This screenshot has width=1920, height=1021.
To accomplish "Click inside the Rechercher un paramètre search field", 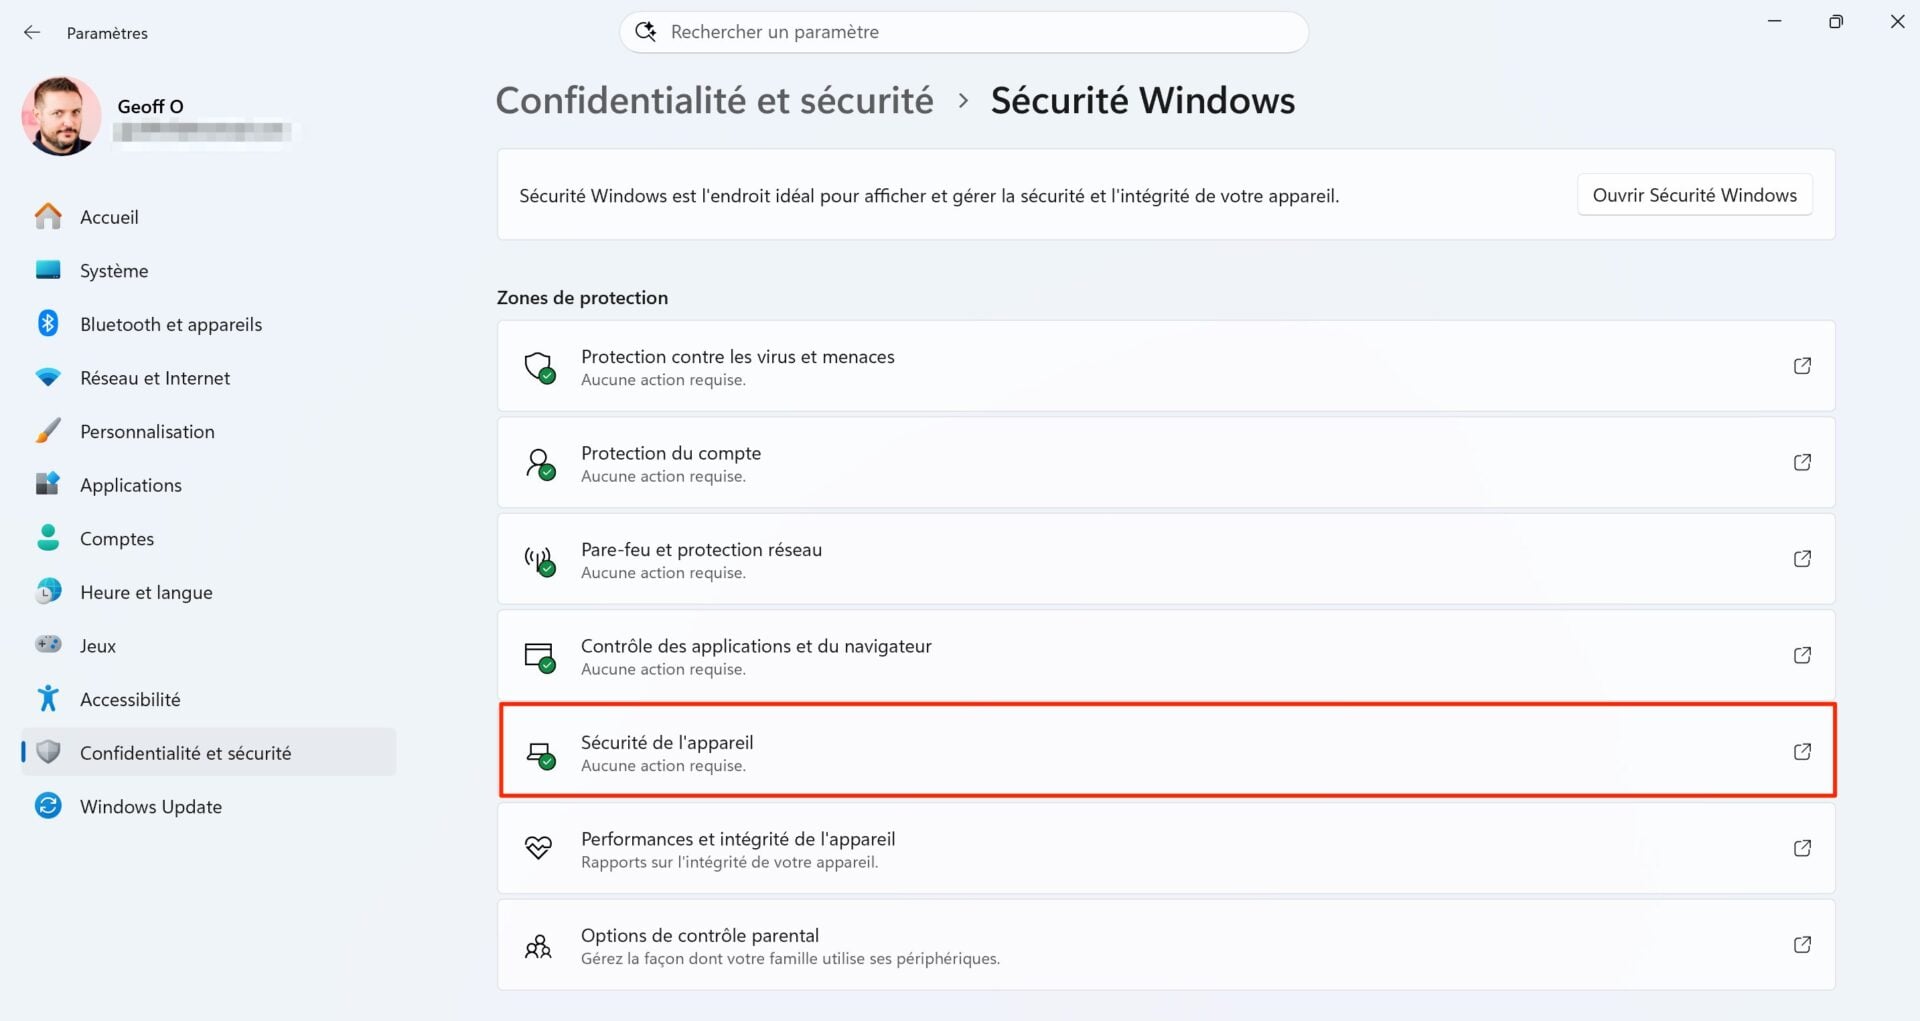I will pos(960,31).
